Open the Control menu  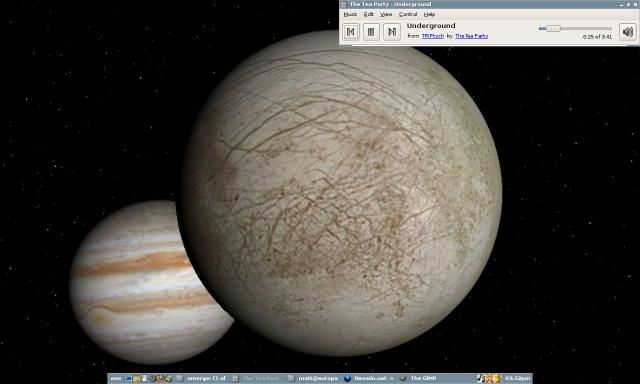[x=408, y=14]
